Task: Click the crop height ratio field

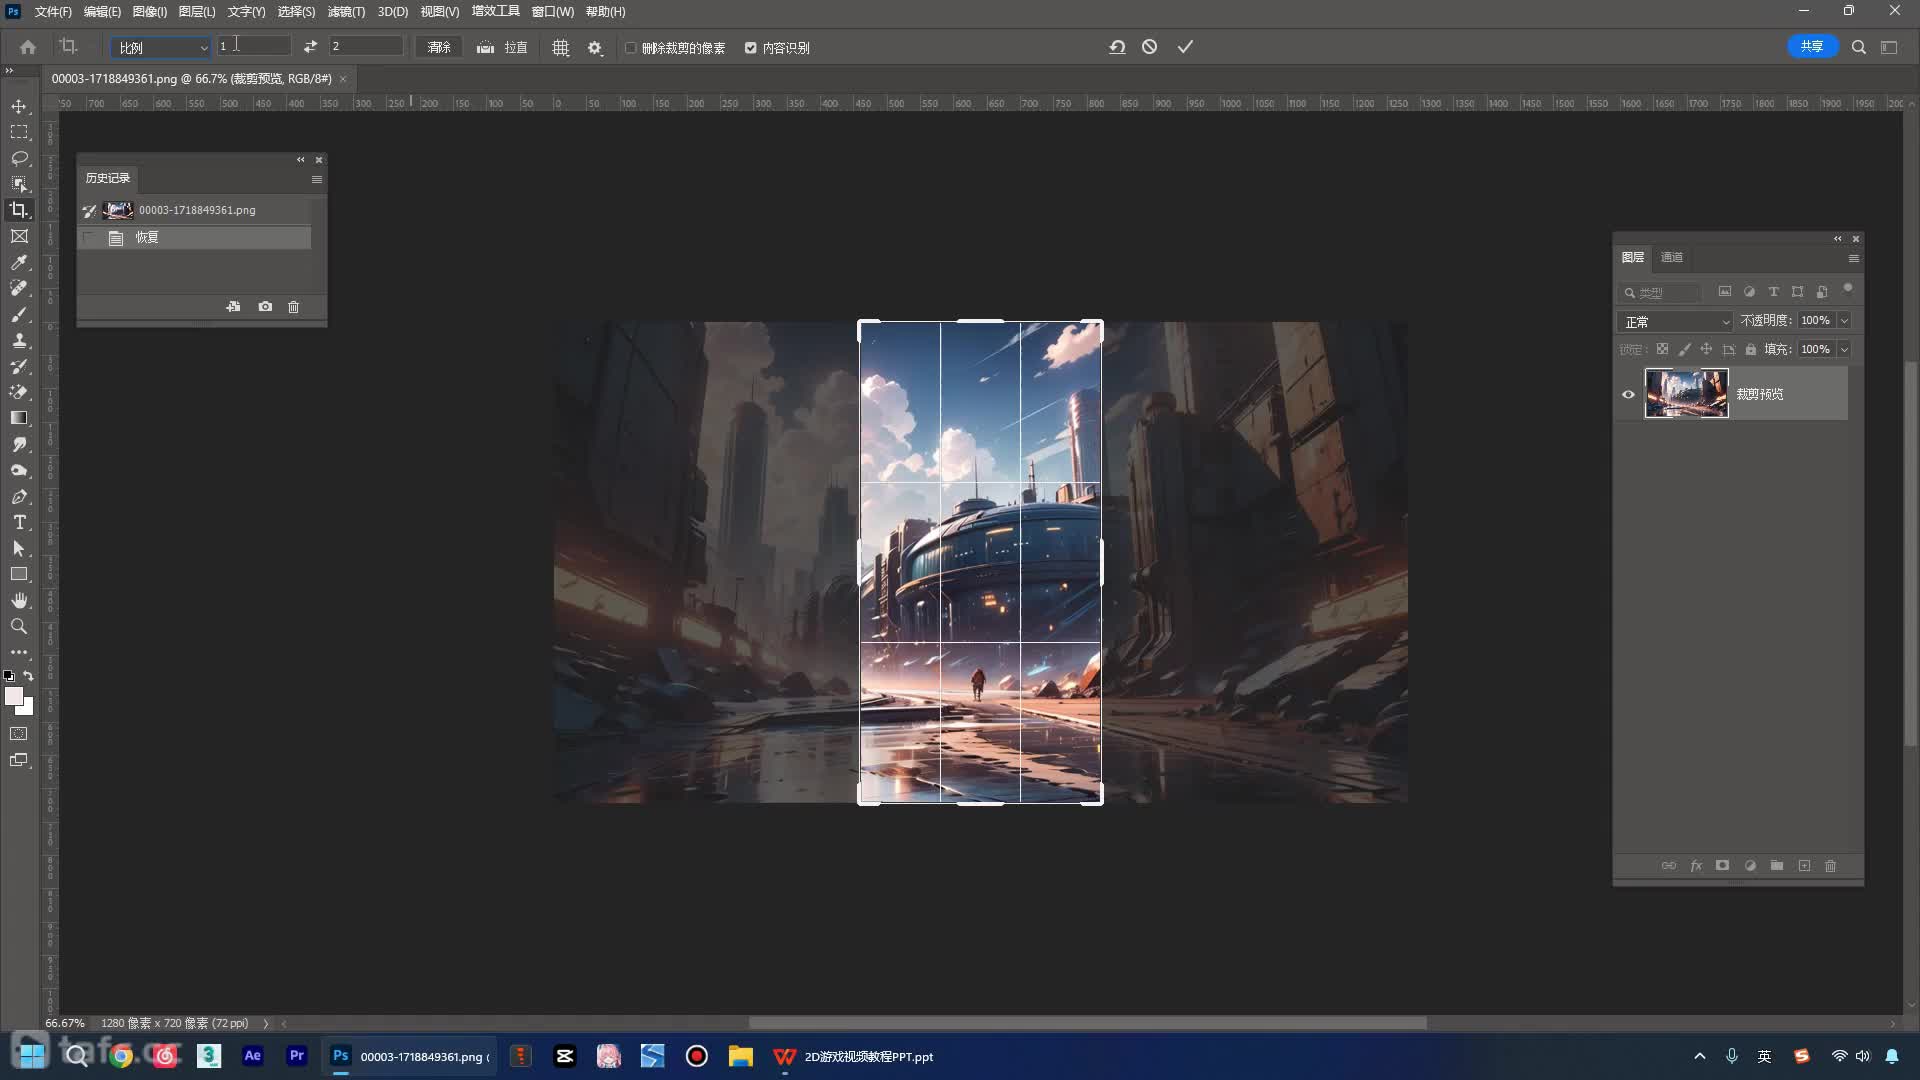Action: click(366, 46)
